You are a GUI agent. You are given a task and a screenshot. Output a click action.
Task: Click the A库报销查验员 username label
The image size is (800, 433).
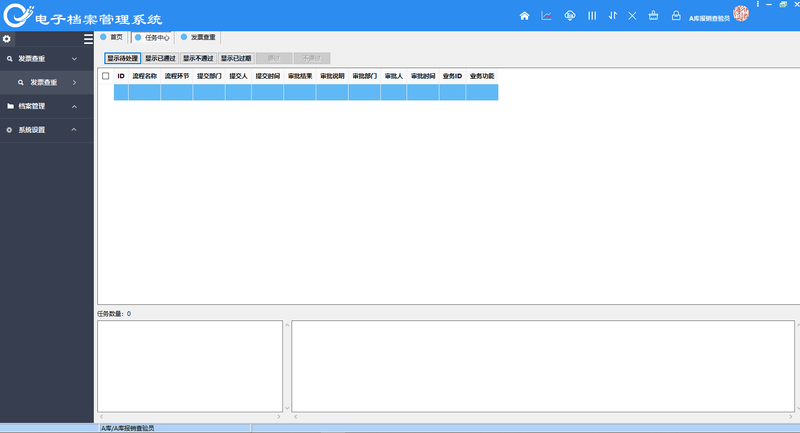[x=709, y=18]
